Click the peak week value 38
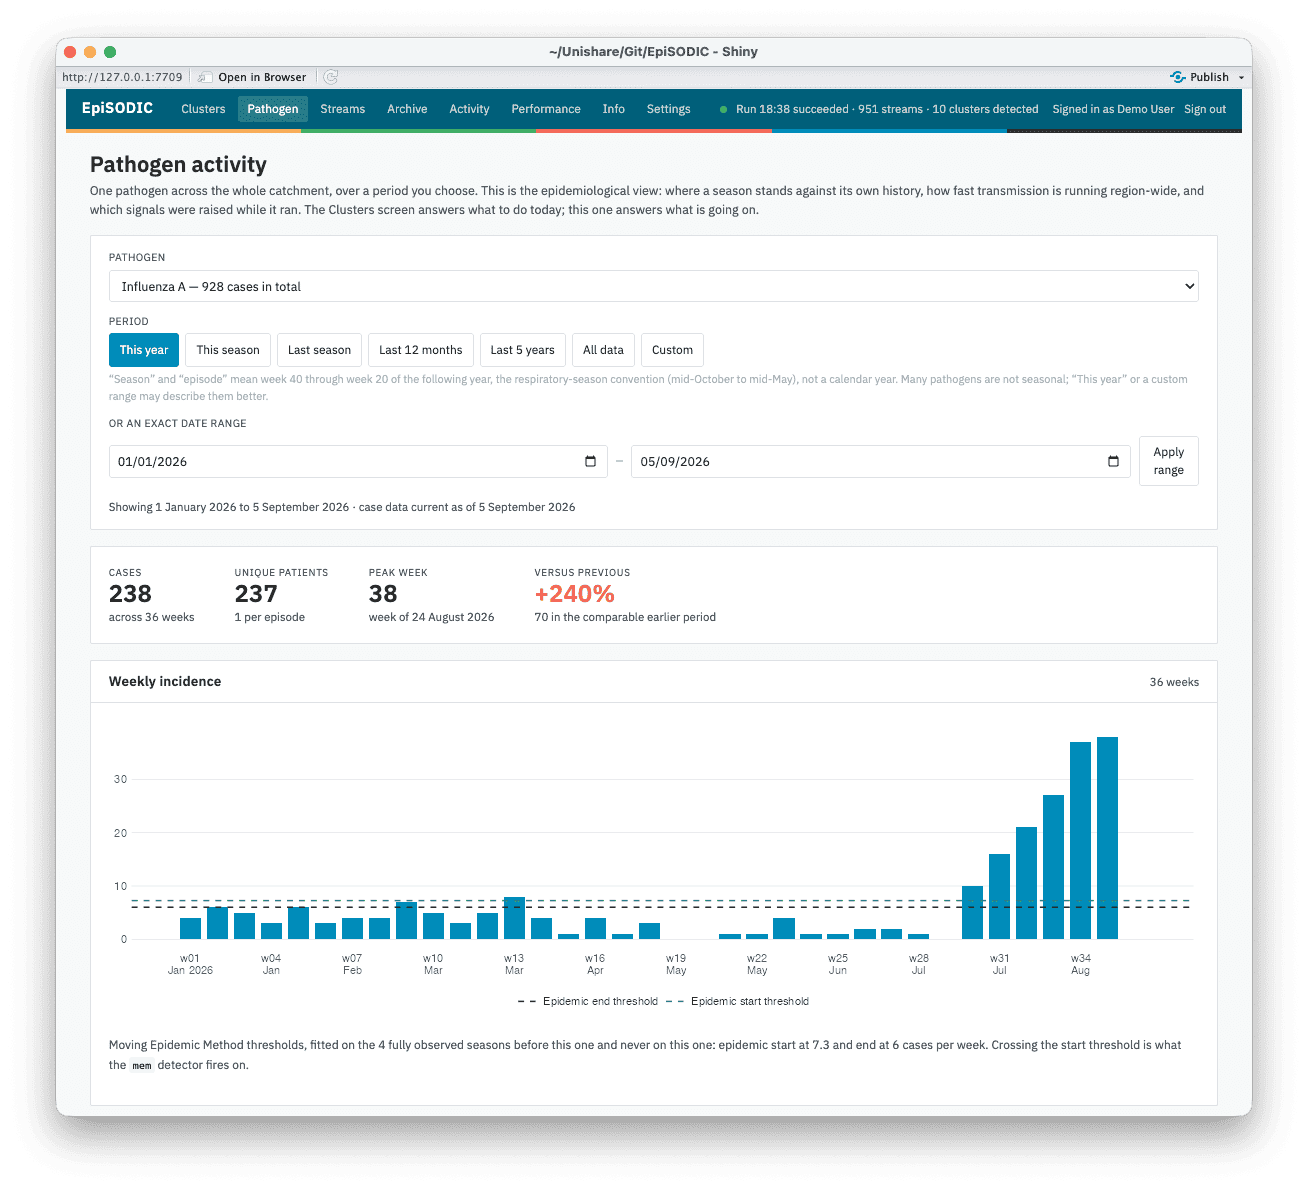 tap(383, 594)
